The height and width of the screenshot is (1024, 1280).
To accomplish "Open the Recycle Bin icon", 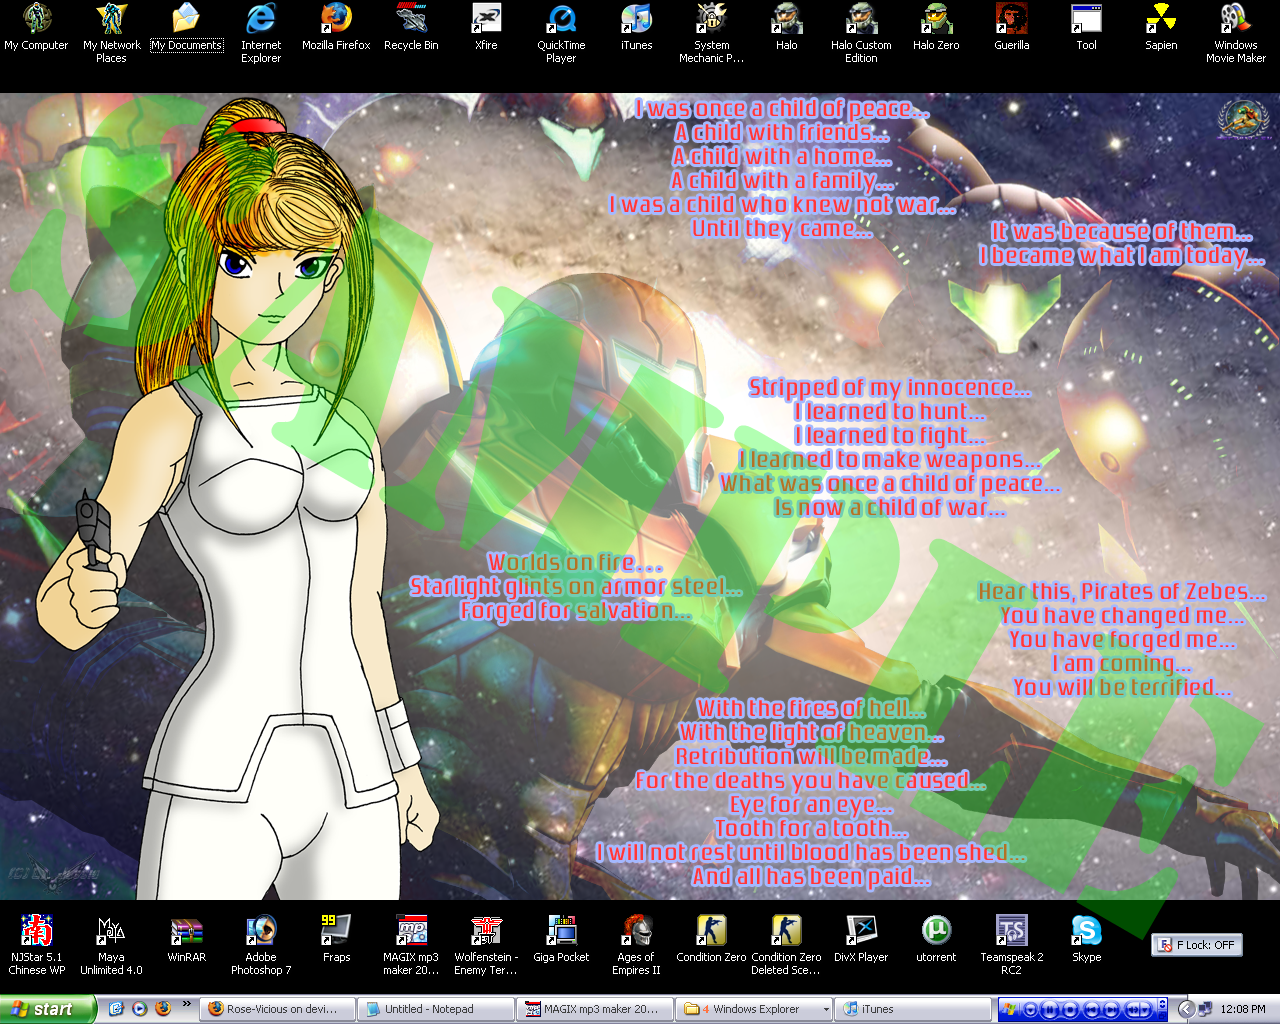I will tap(411, 28).
